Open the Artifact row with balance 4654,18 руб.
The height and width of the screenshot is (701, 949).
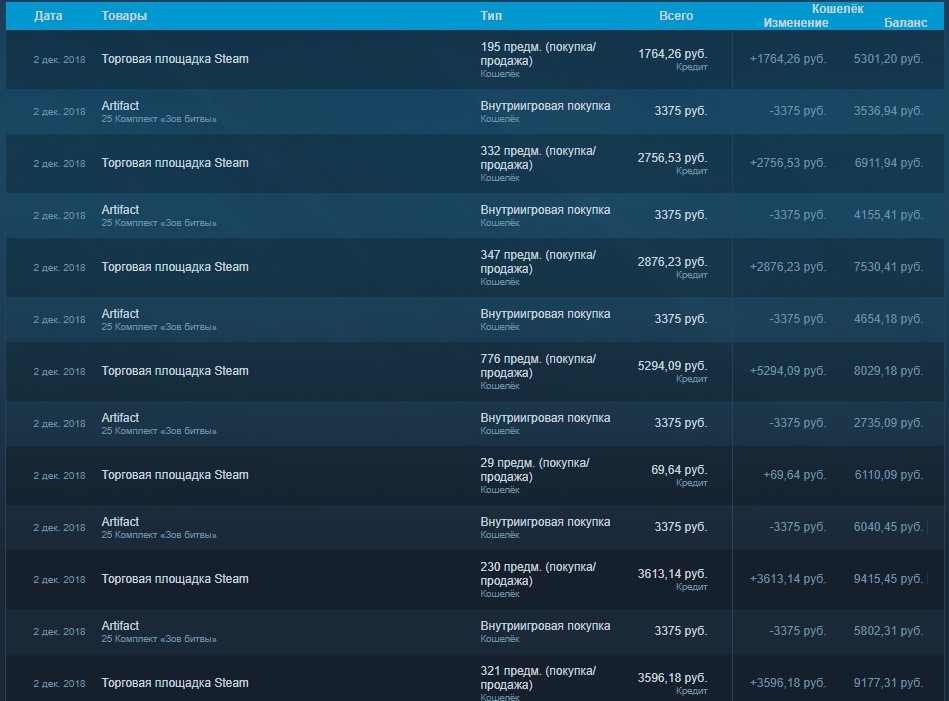tap(120, 314)
